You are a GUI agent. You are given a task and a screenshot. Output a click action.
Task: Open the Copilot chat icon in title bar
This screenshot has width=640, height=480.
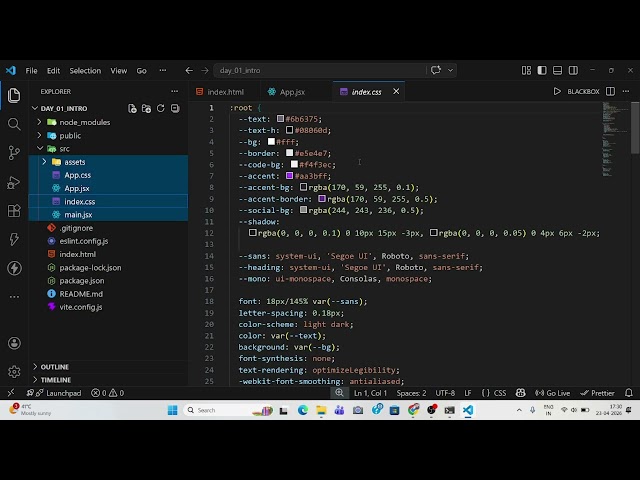point(436,70)
